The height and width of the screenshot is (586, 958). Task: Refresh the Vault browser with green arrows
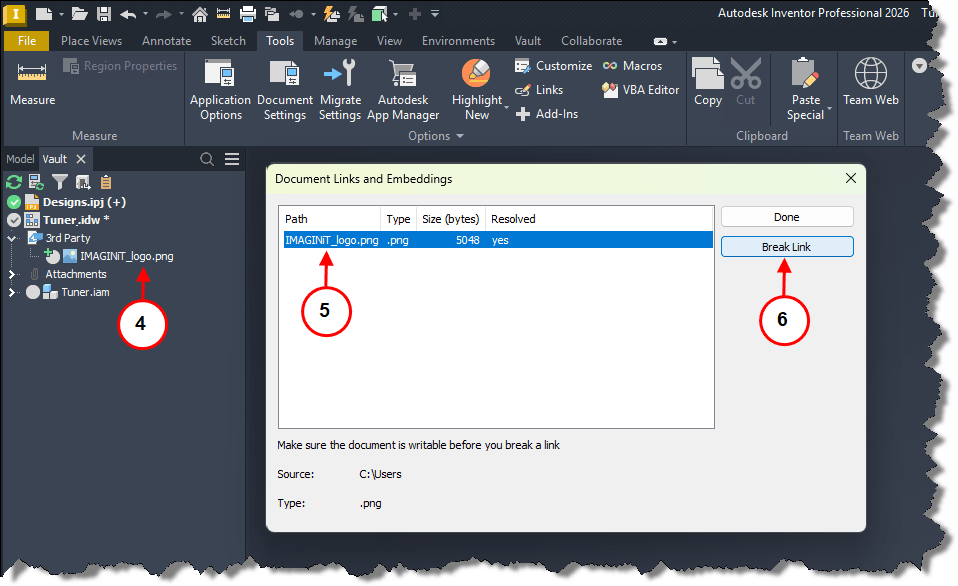[x=13, y=182]
